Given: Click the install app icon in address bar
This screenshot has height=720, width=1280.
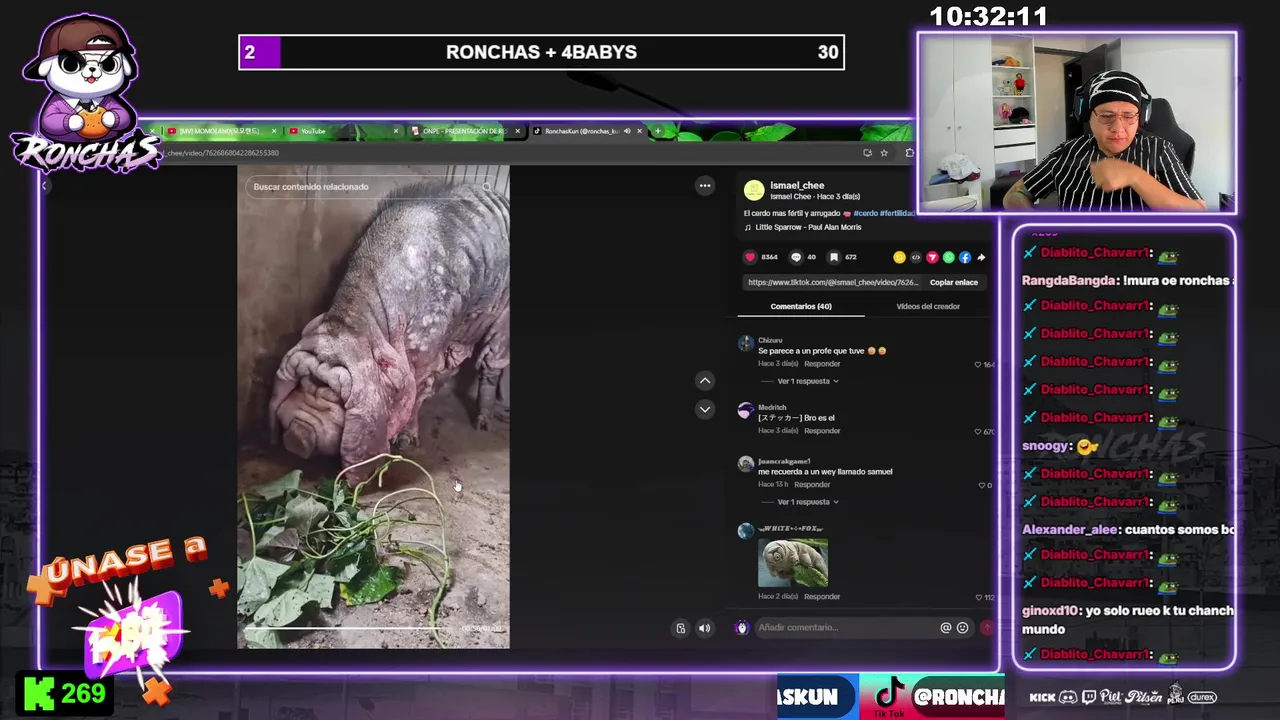Looking at the screenshot, I should [867, 153].
